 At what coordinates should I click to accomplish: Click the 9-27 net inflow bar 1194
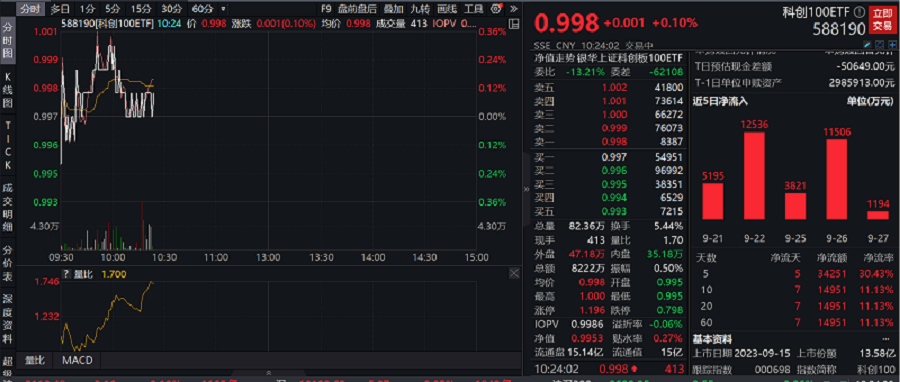coord(878,215)
